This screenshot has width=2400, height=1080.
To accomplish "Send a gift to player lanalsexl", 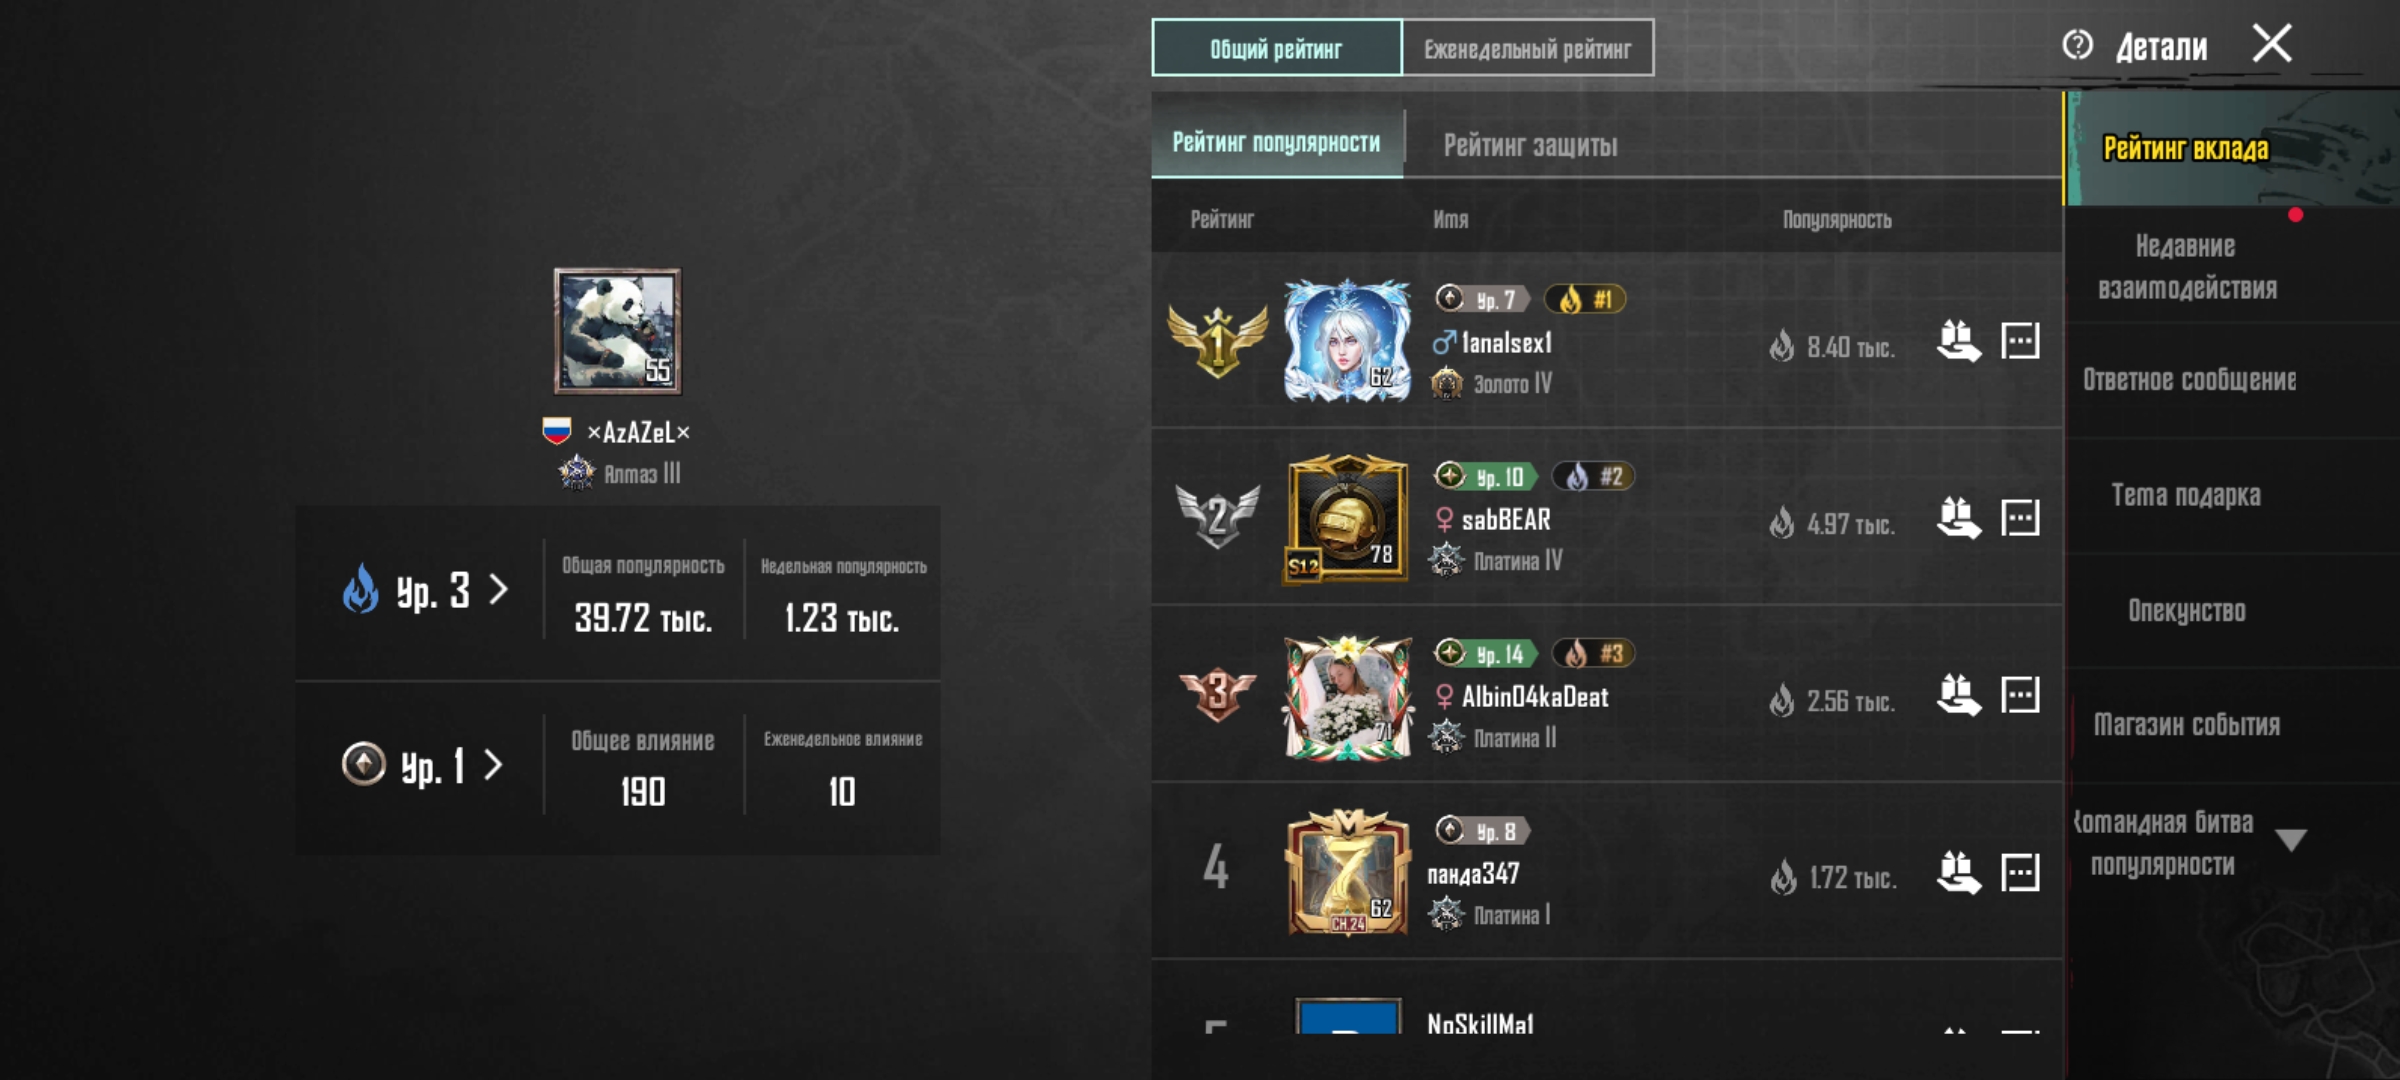I will point(1958,341).
